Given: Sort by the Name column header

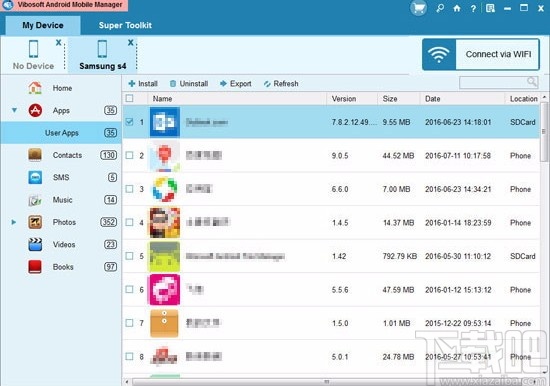Looking at the screenshot, I should pyautogui.click(x=237, y=99).
